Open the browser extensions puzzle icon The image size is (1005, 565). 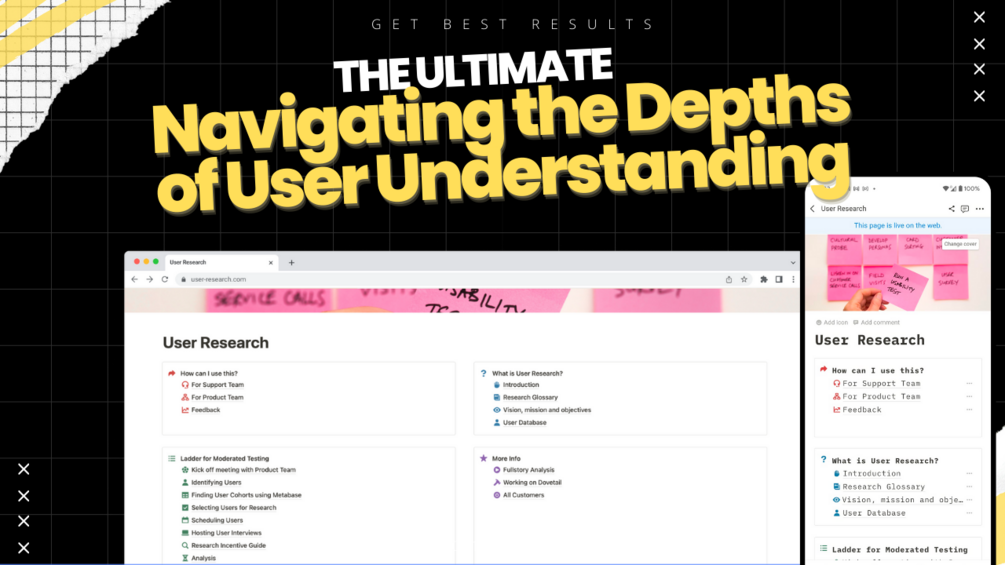[x=763, y=279]
